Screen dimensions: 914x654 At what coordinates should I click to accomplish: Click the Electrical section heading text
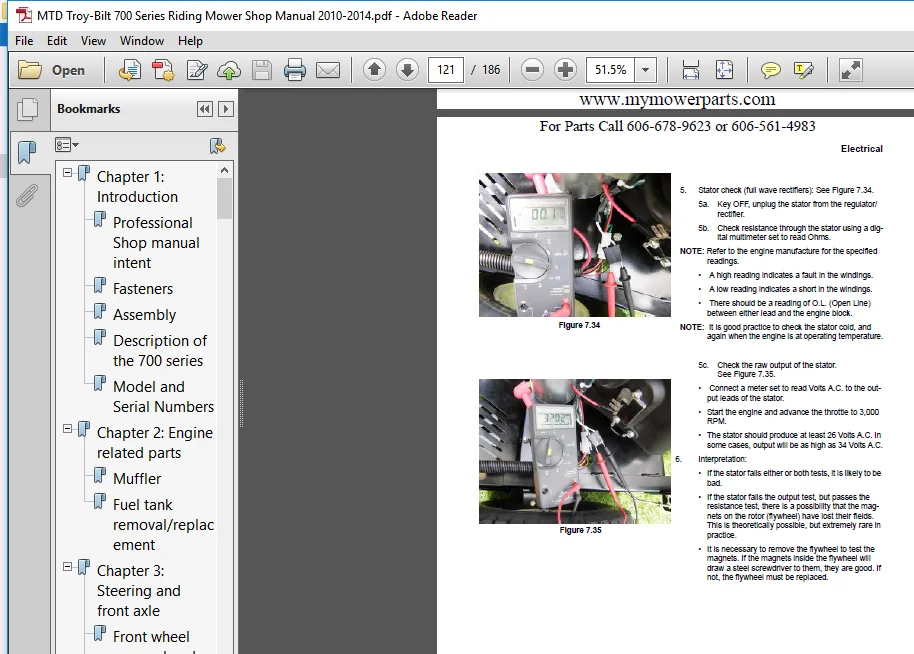pos(862,149)
